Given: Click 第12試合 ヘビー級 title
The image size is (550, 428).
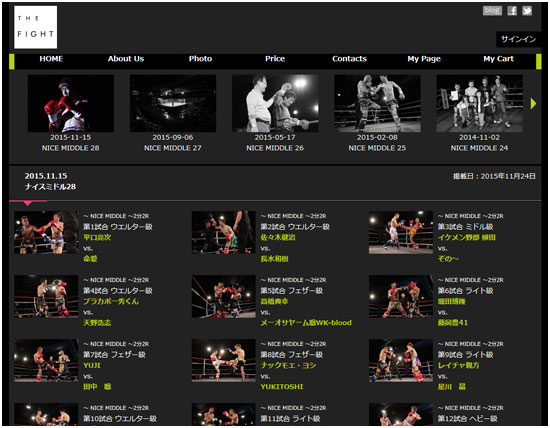Looking at the screenshot, I should click(x=468, y=419).
